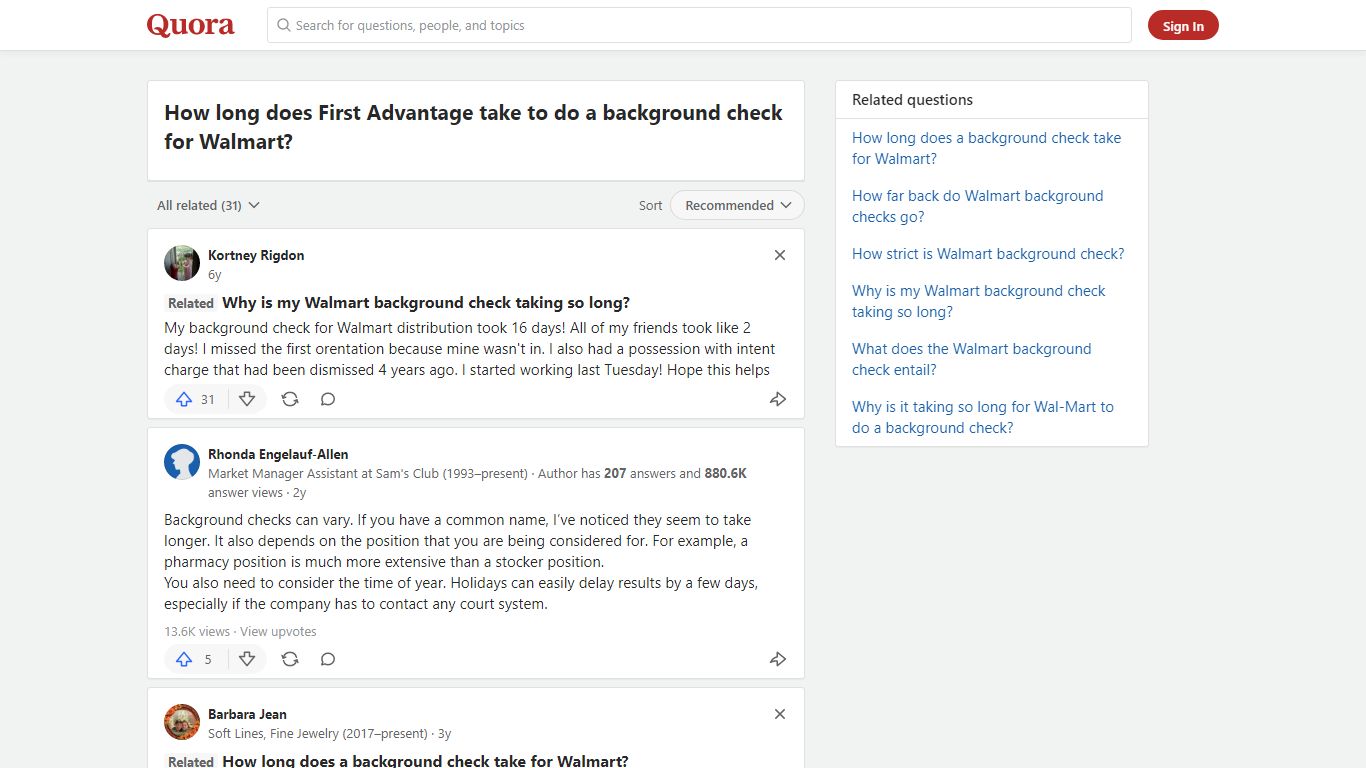
Task: Click the Sign In button
Action: [1183, 26]
